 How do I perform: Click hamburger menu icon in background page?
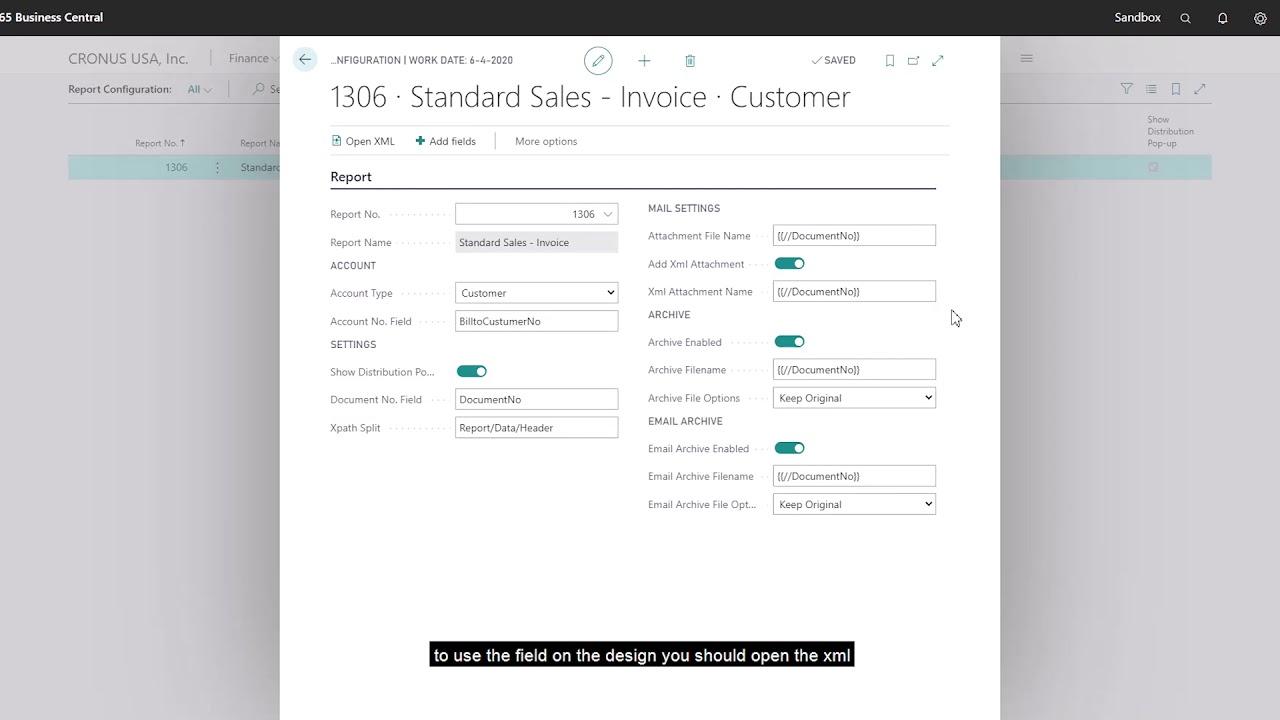1026,59
